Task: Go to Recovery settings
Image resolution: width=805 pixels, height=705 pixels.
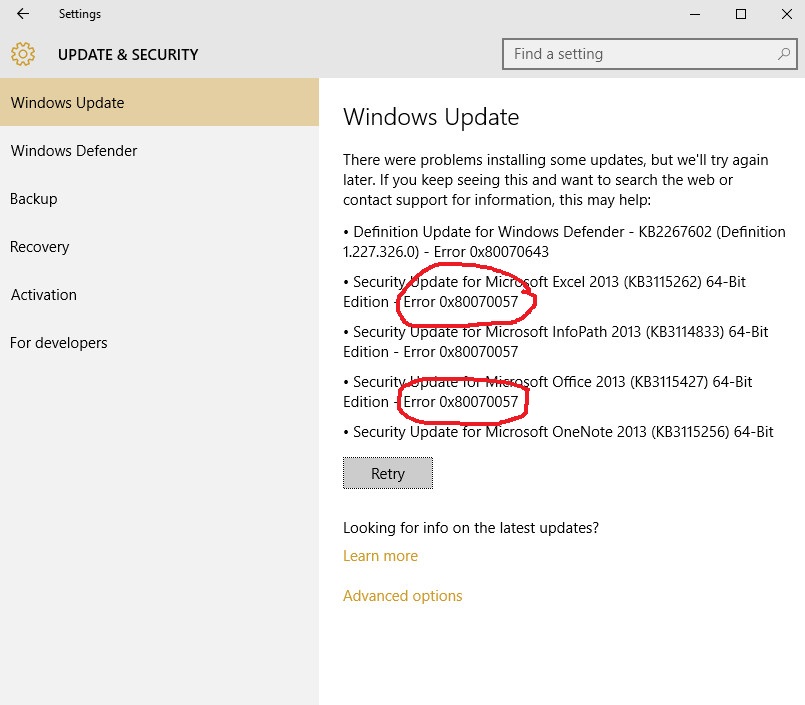Action: pyautogui.click(x=159, y=246)
